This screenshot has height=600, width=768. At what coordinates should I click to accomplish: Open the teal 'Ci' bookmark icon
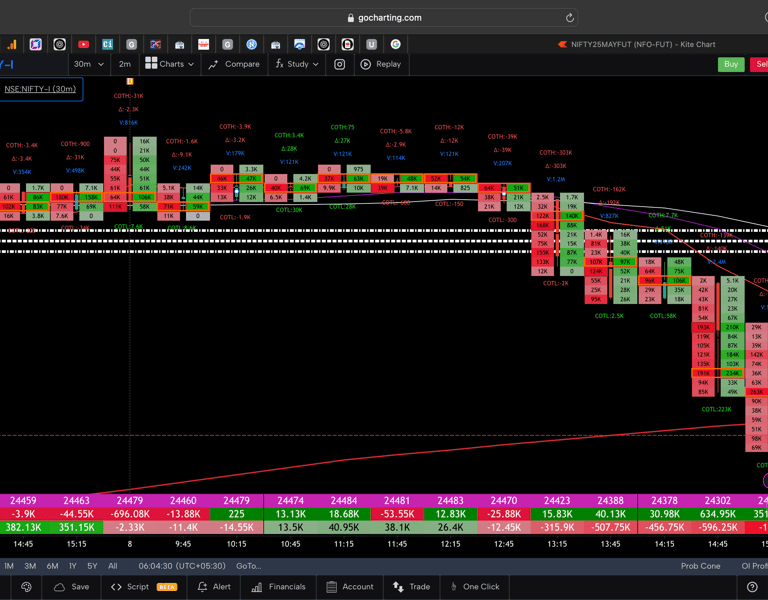107,45
